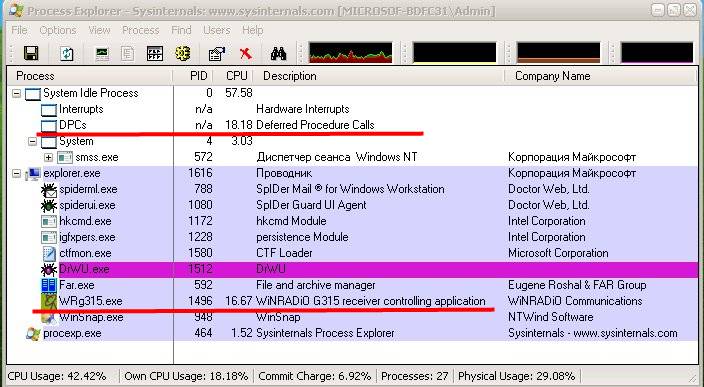Sort by the Description column header
This screenshot has width=704, height=387.
pos(378,76)
